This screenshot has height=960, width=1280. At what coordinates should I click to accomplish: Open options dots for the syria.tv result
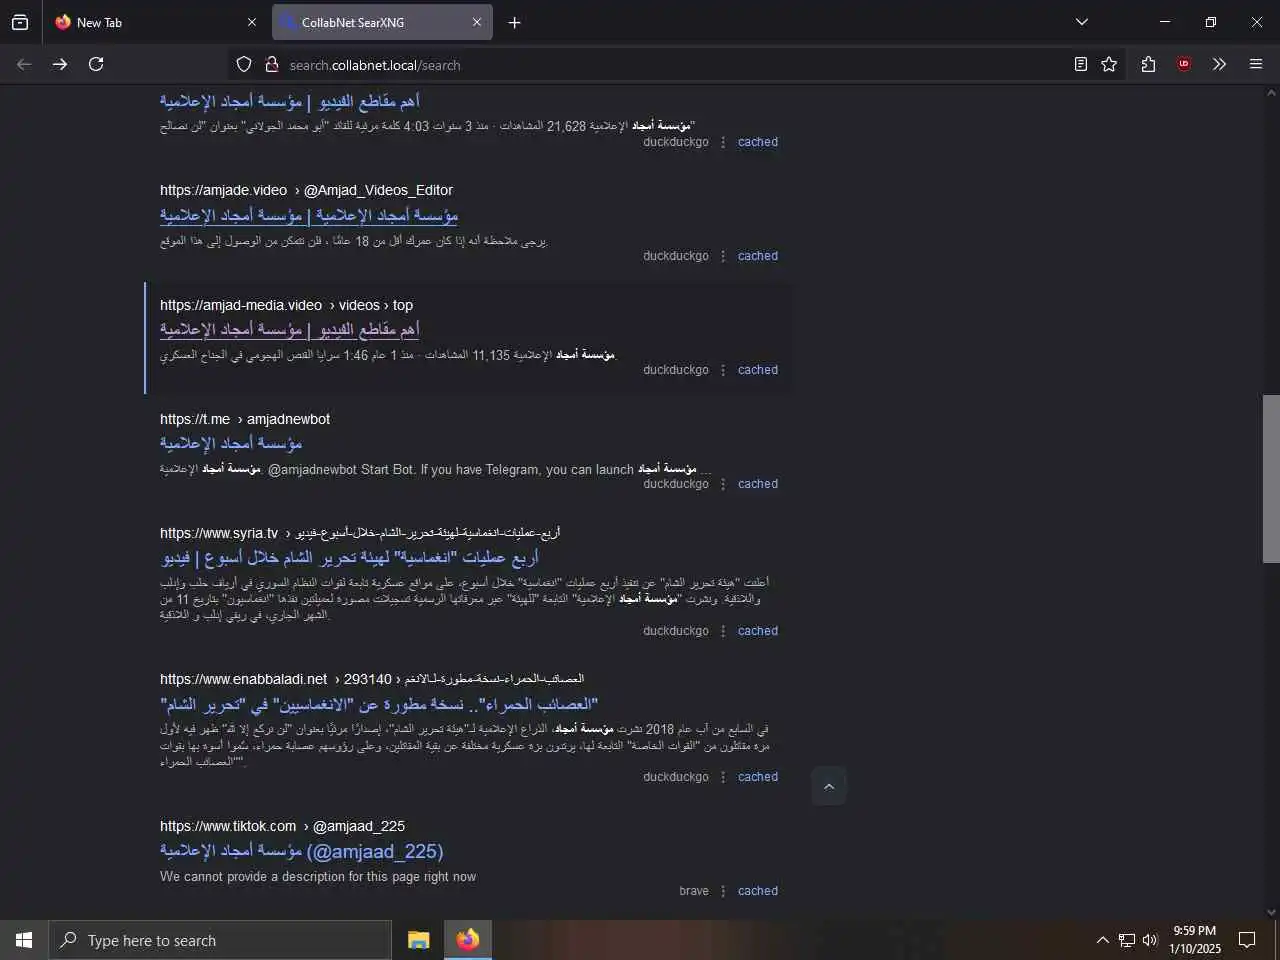click(x=723, y=631)
